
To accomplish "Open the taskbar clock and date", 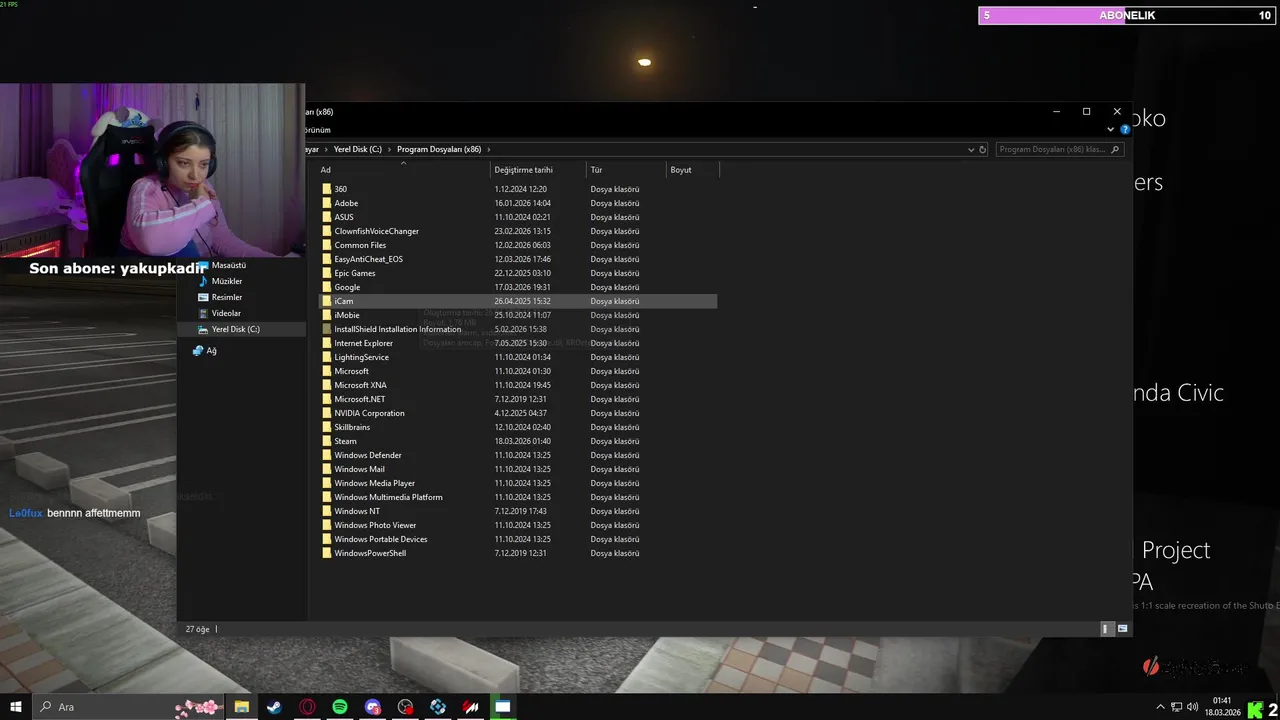I will [1222, 707].
